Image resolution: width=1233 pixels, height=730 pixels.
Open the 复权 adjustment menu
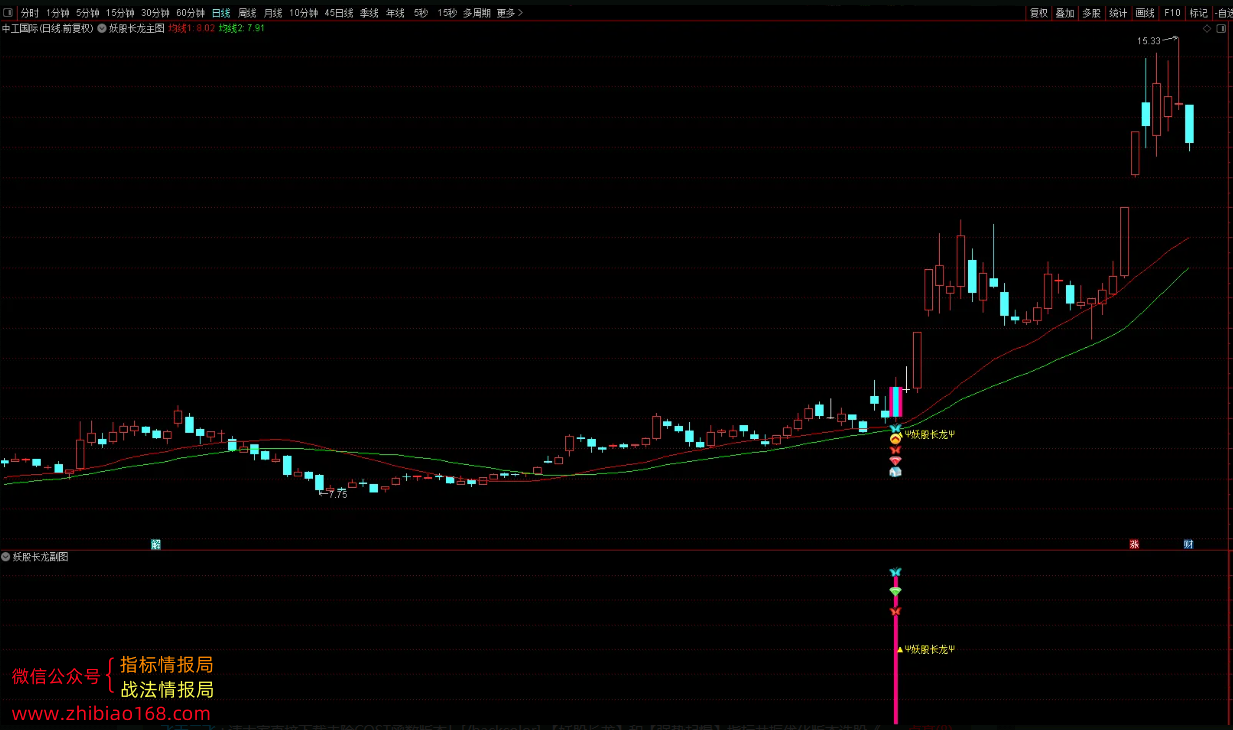tap(1039, 13)
